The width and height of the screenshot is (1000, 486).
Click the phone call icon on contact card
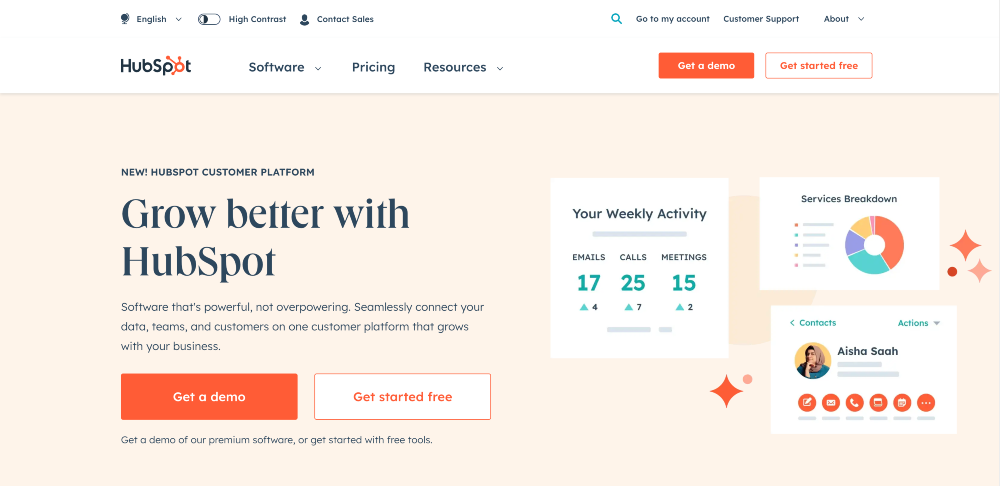point(855,402)
